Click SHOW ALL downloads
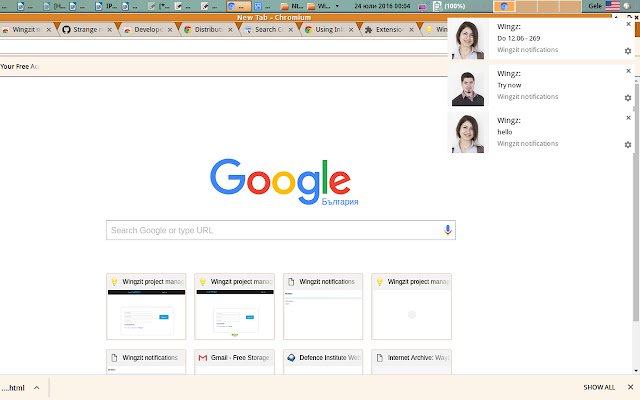This screenshot has width=640, height=400. pyautogui.click(x=599, y=387)
